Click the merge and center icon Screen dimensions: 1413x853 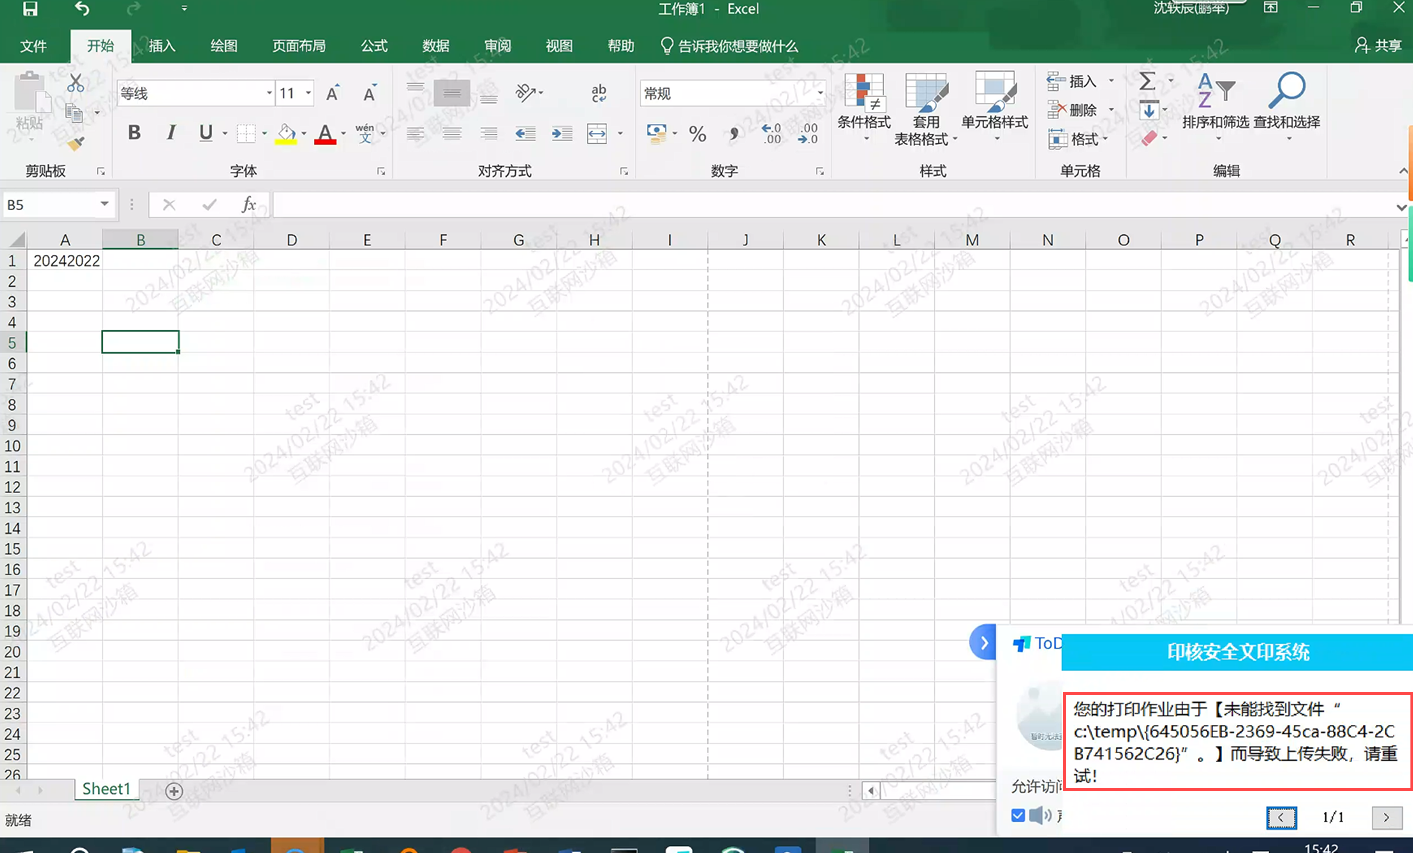pos(597,134)
